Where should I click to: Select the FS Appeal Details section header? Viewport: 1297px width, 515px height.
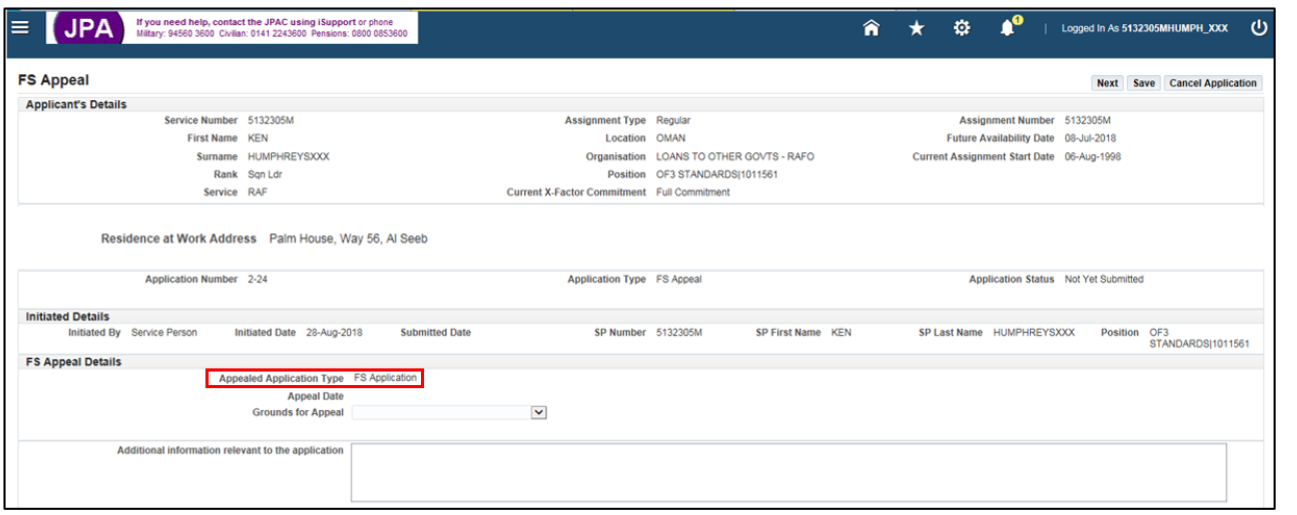pos(74,362)
